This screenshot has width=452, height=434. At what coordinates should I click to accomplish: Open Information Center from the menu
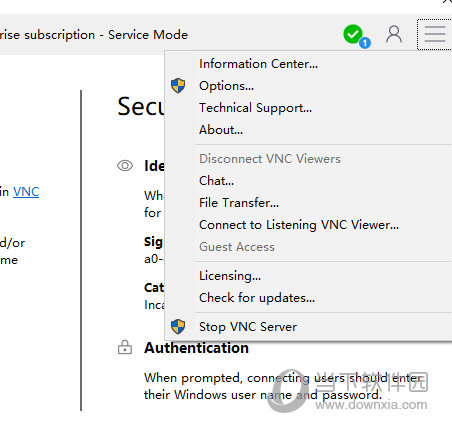click(x=258, y=64)
